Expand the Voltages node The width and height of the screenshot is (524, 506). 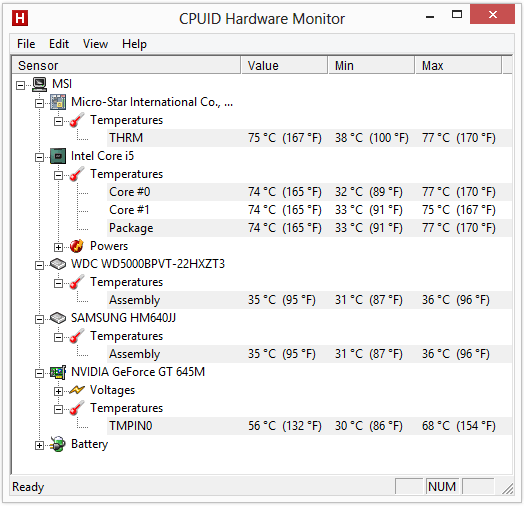point(58,391)
